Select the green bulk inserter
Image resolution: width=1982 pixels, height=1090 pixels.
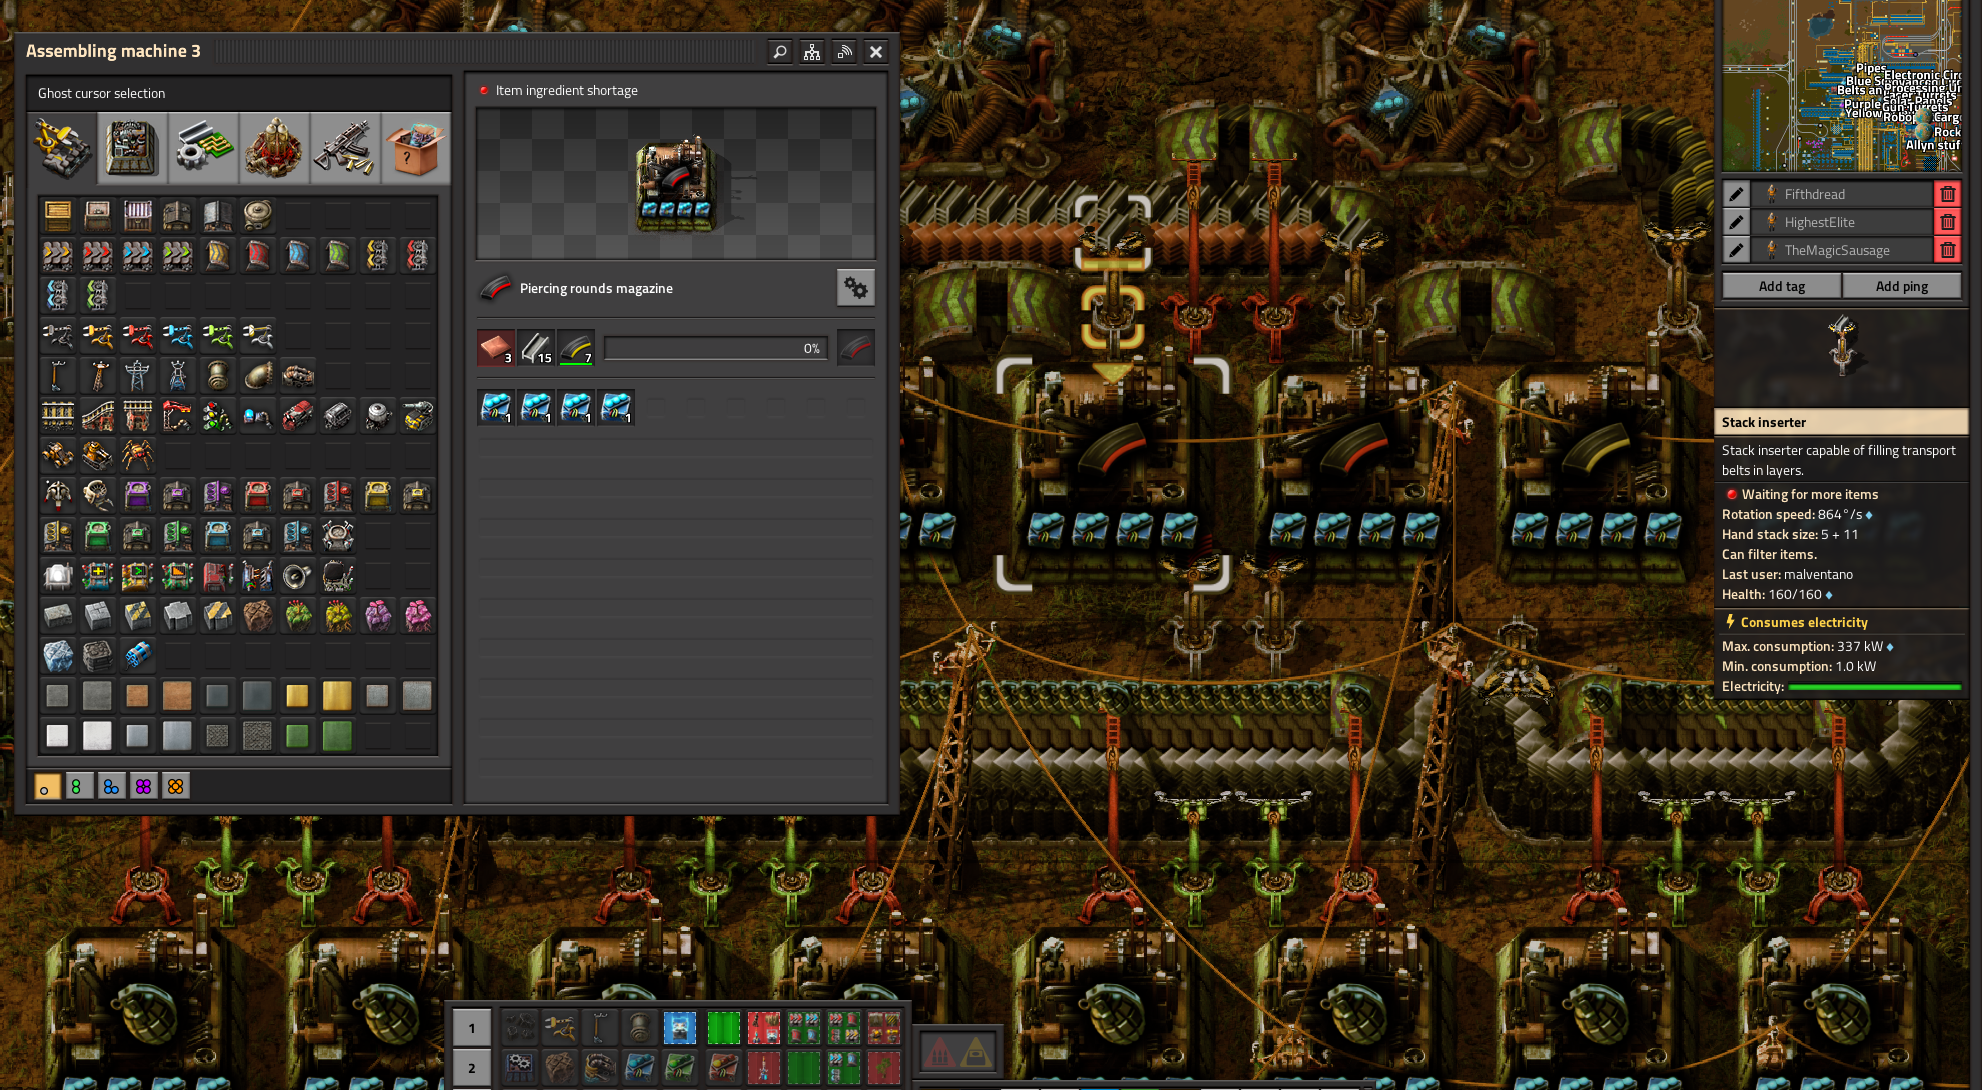tap(218, 335)
